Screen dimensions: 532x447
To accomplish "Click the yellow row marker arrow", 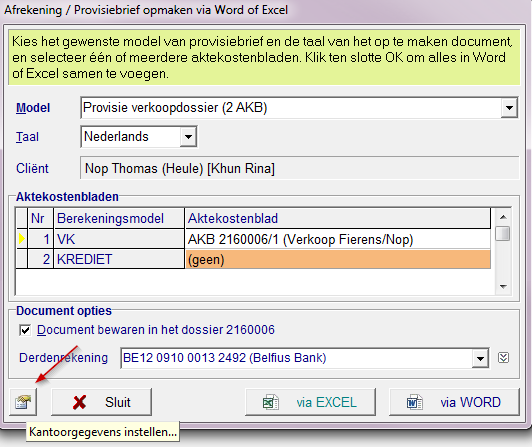I will pos(22,239).
